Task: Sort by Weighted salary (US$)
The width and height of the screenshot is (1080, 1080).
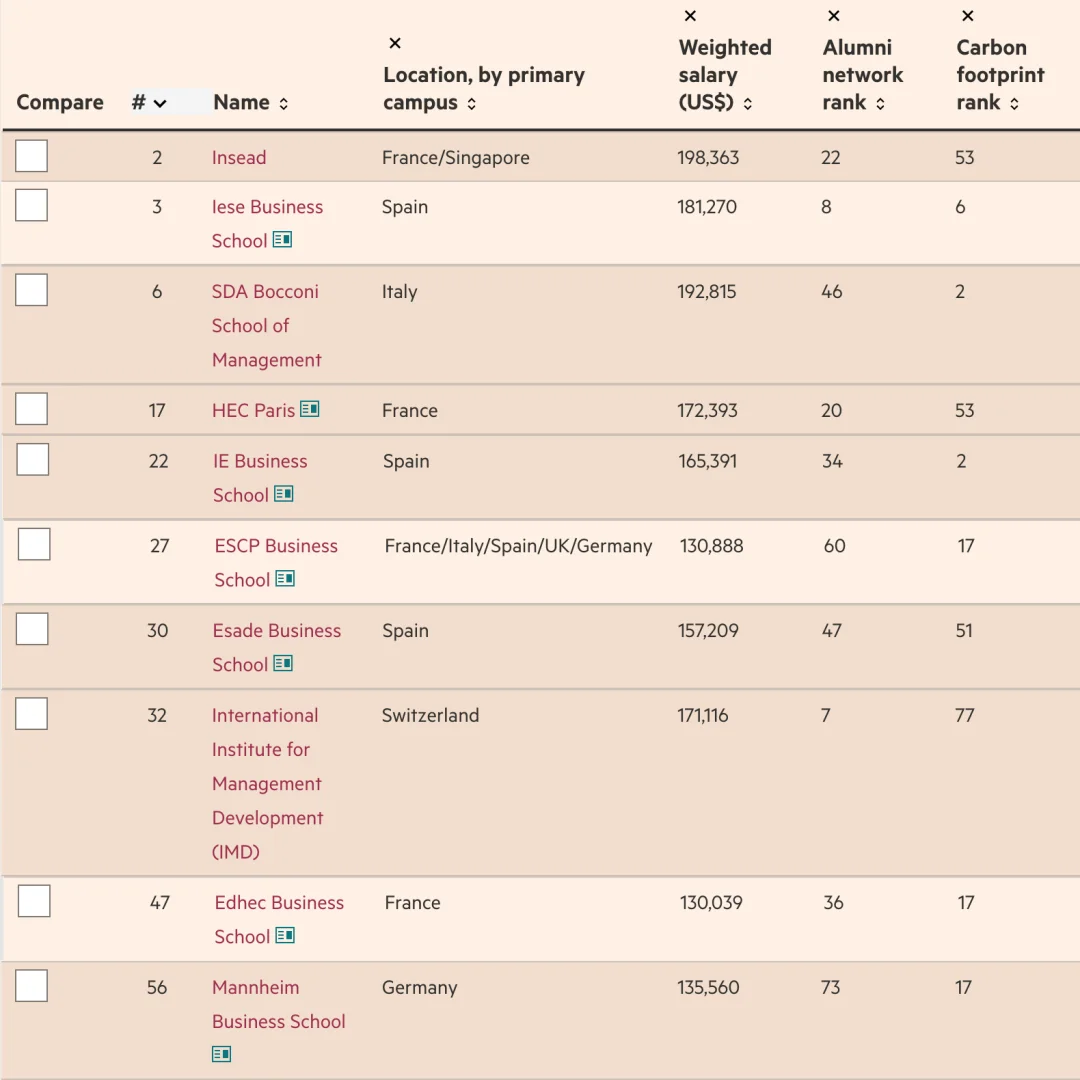Action: point(748,104)
